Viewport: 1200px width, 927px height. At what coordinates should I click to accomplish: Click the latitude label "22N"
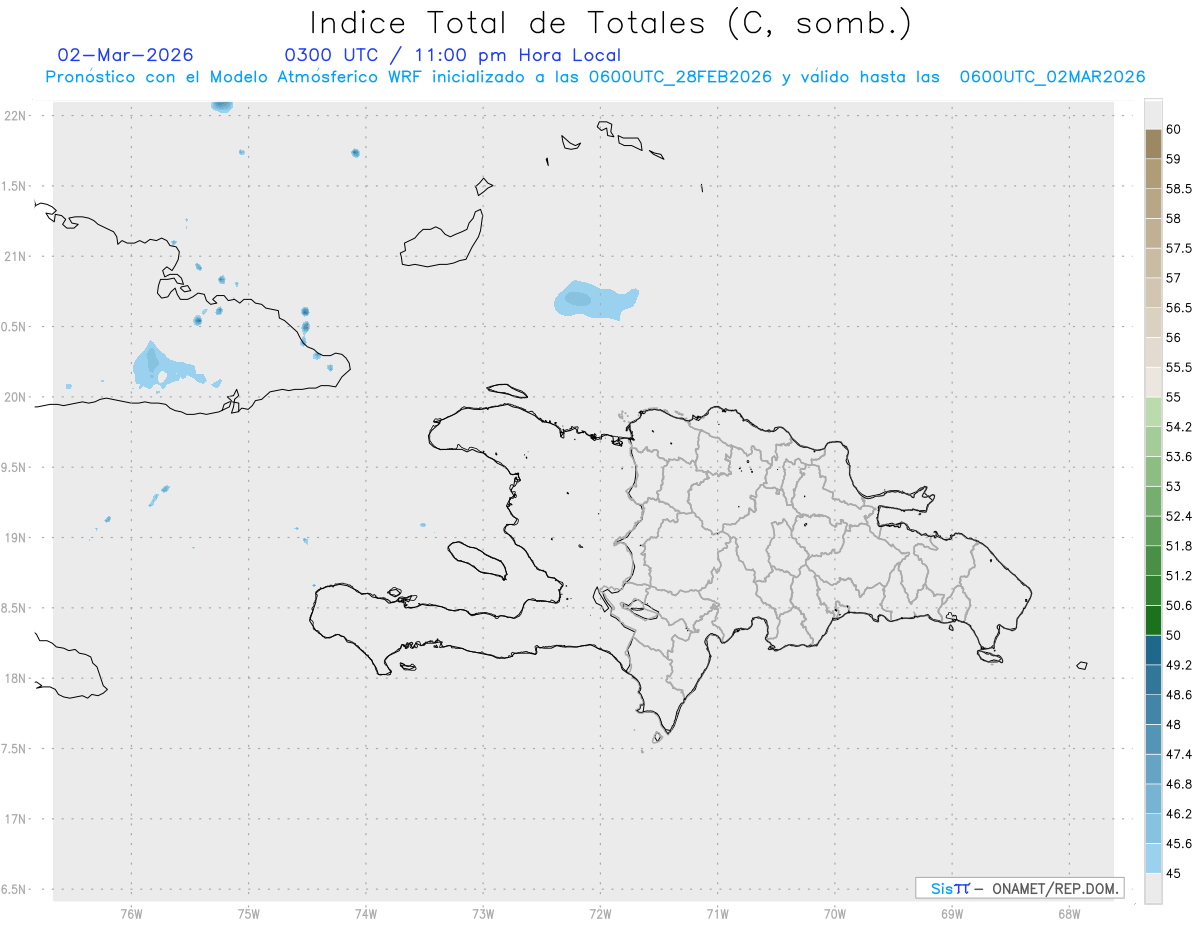(x=15, y=115)
